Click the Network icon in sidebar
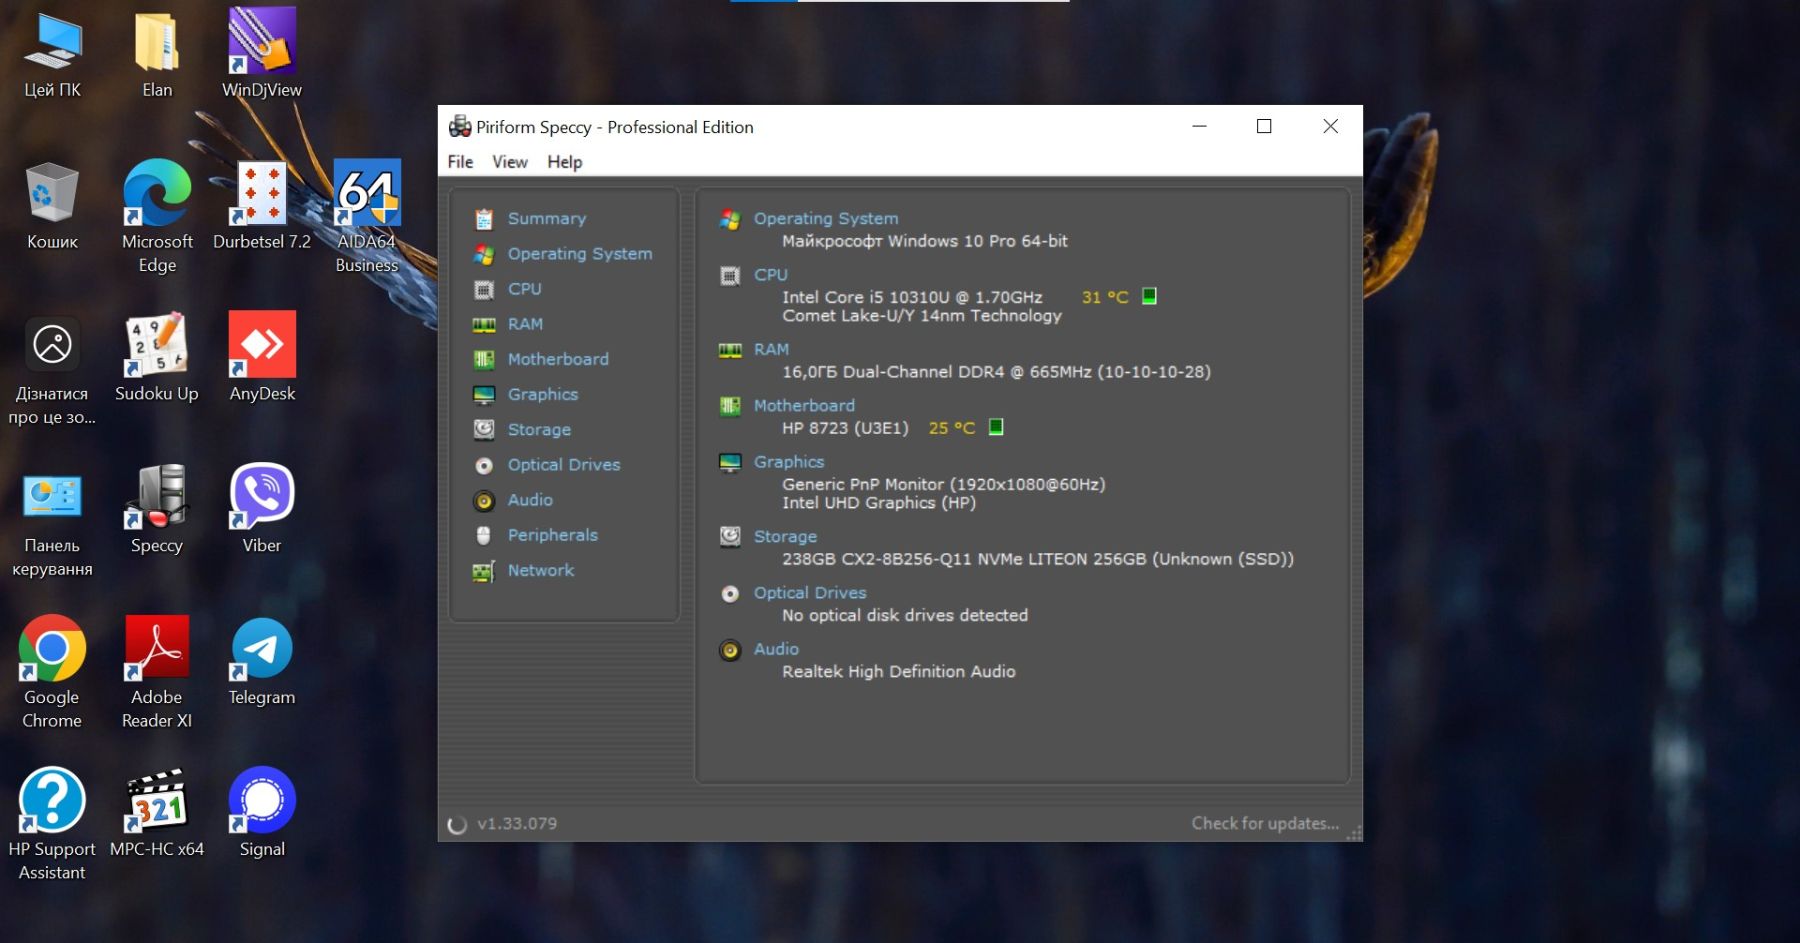1800x943 pixels. pyautogui.click(x=484, y=571)
